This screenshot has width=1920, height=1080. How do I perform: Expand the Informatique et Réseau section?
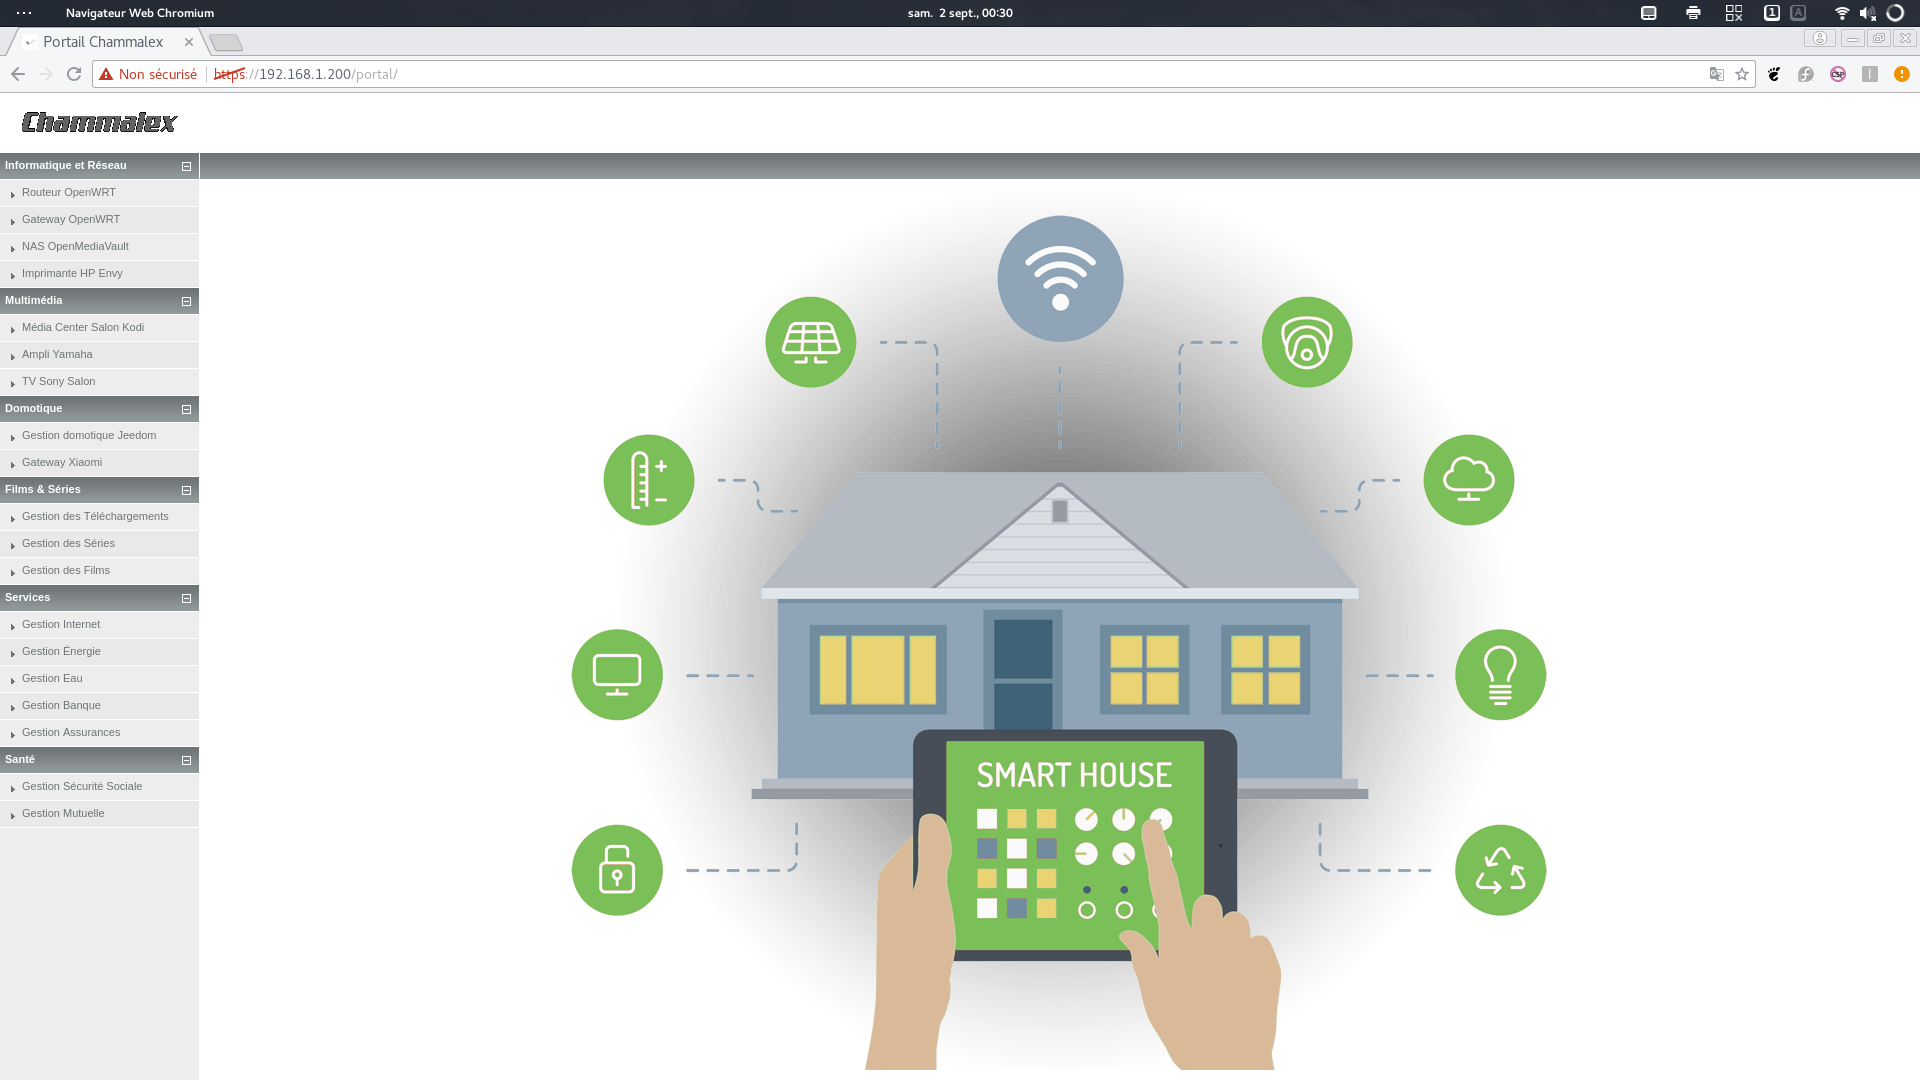pos(186,166)
